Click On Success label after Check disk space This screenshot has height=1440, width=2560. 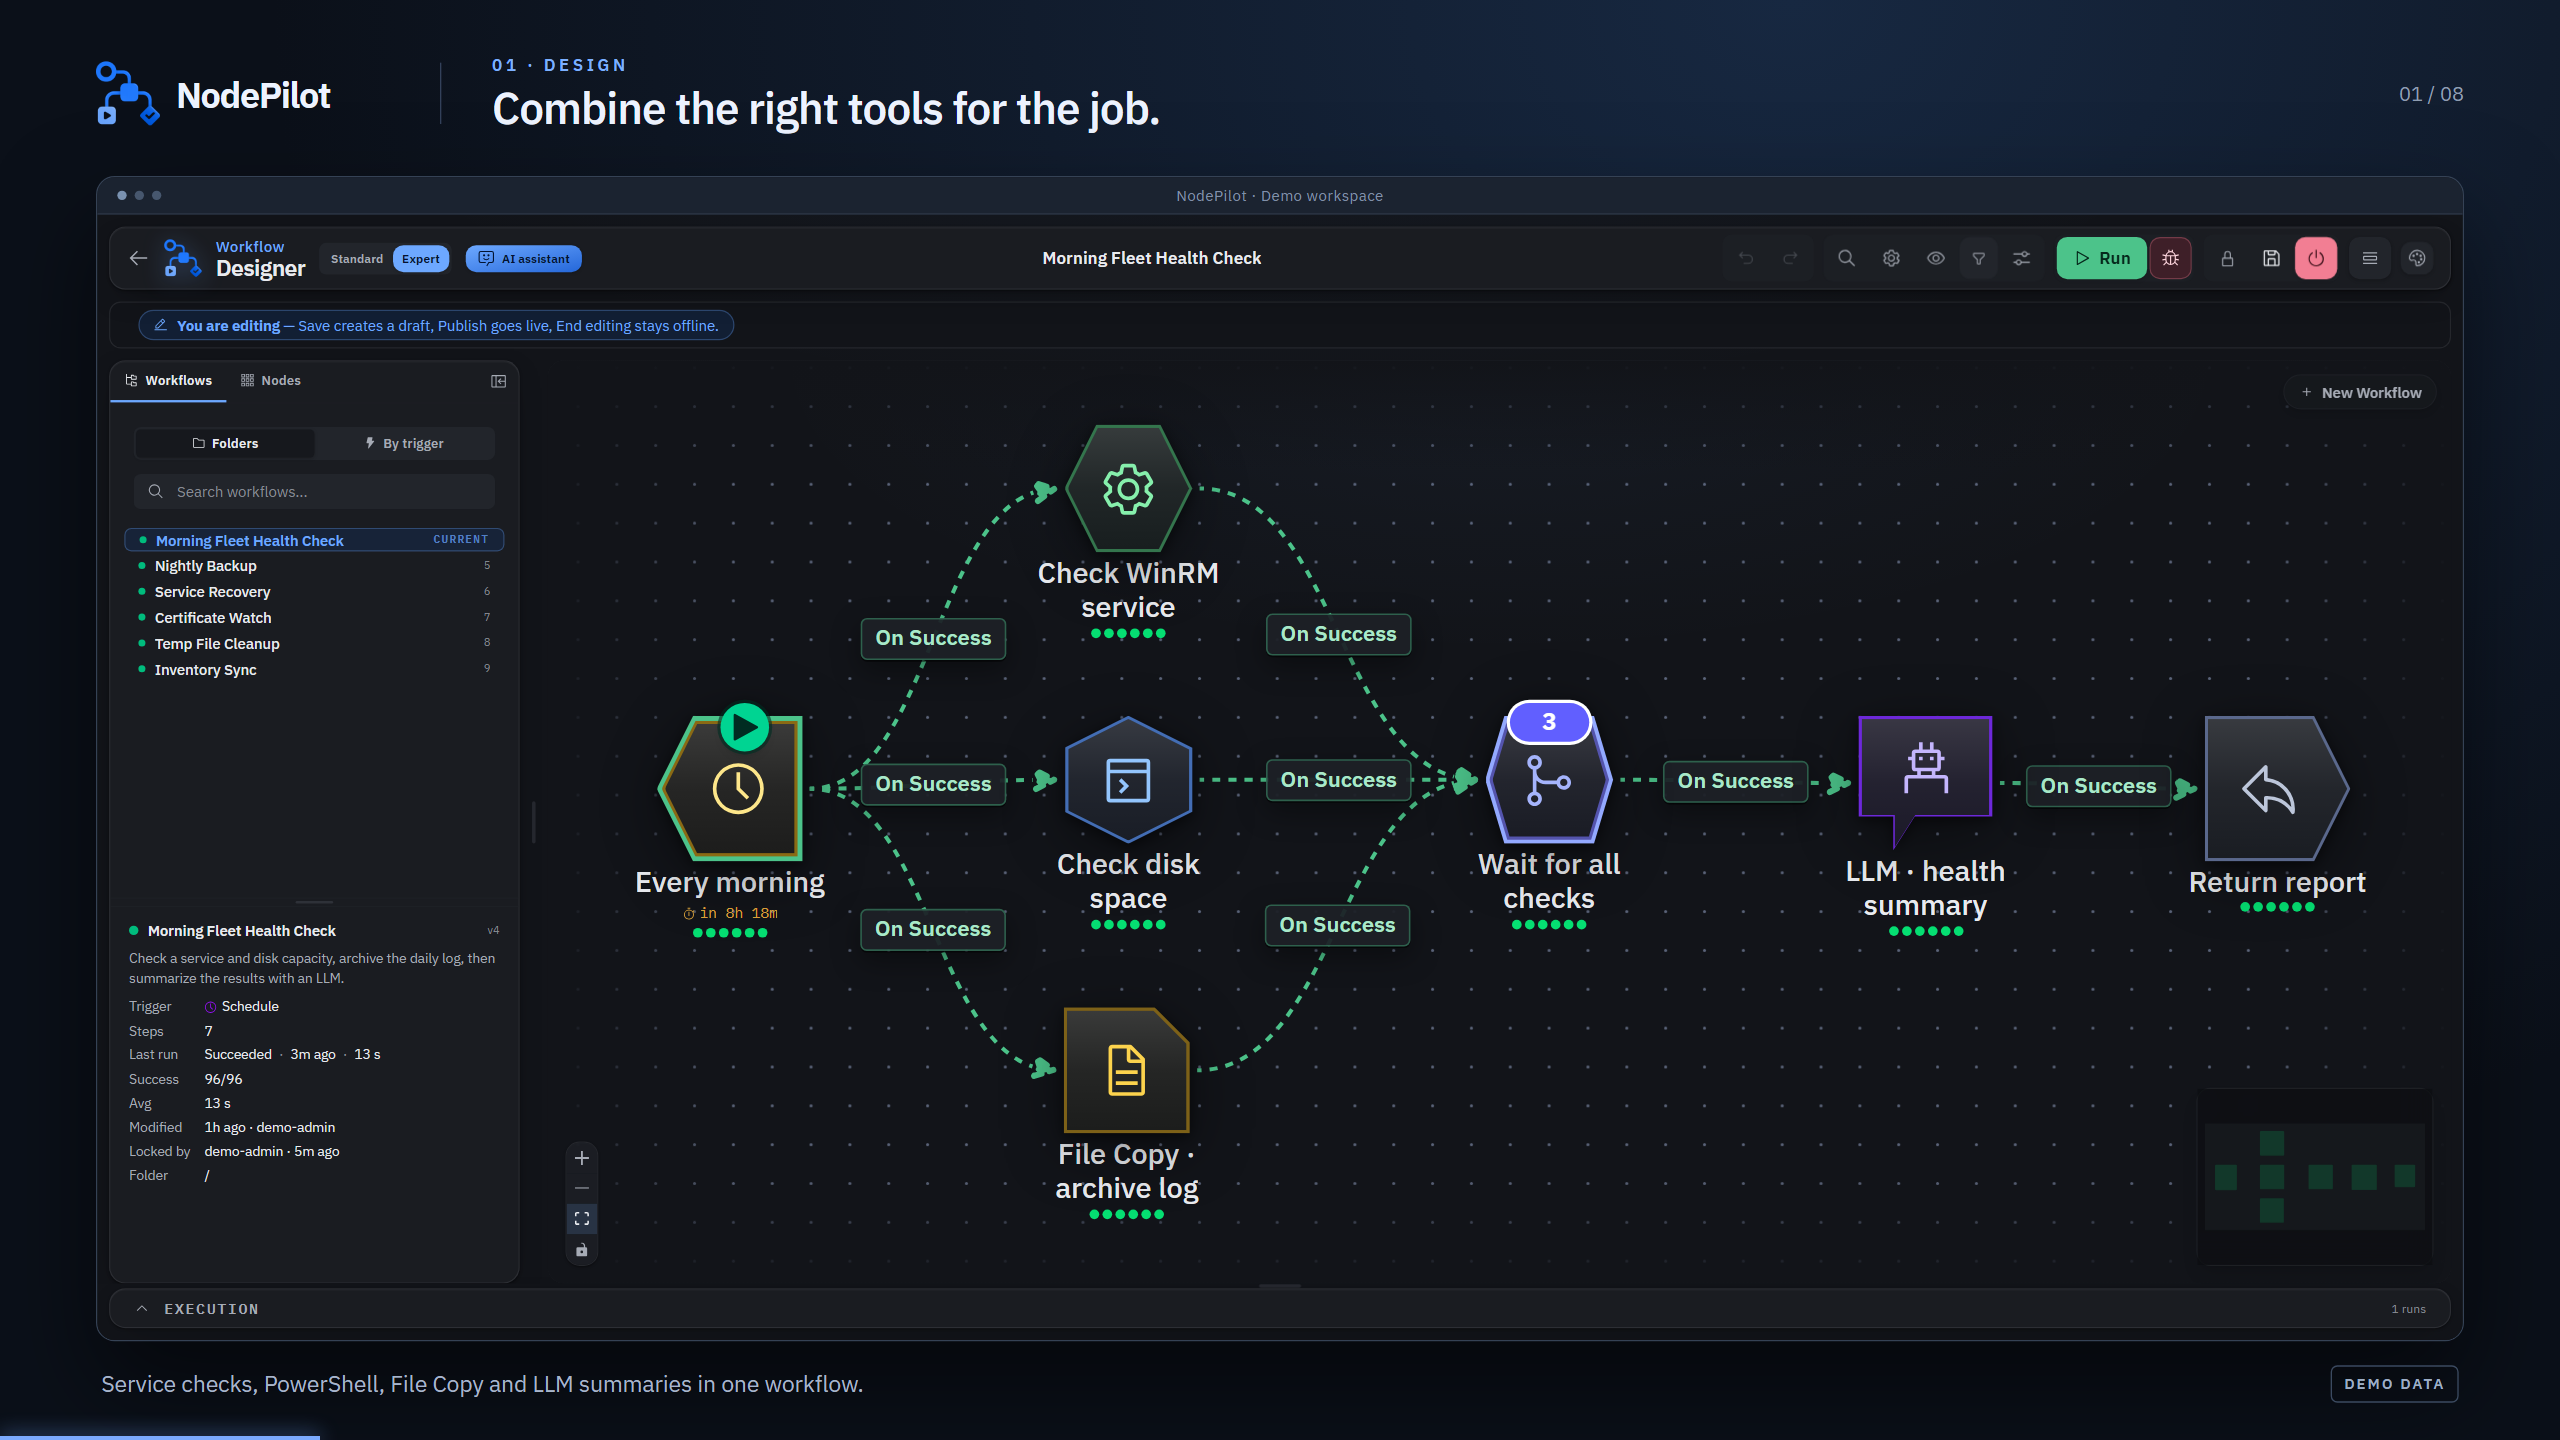click(1338, 780)
